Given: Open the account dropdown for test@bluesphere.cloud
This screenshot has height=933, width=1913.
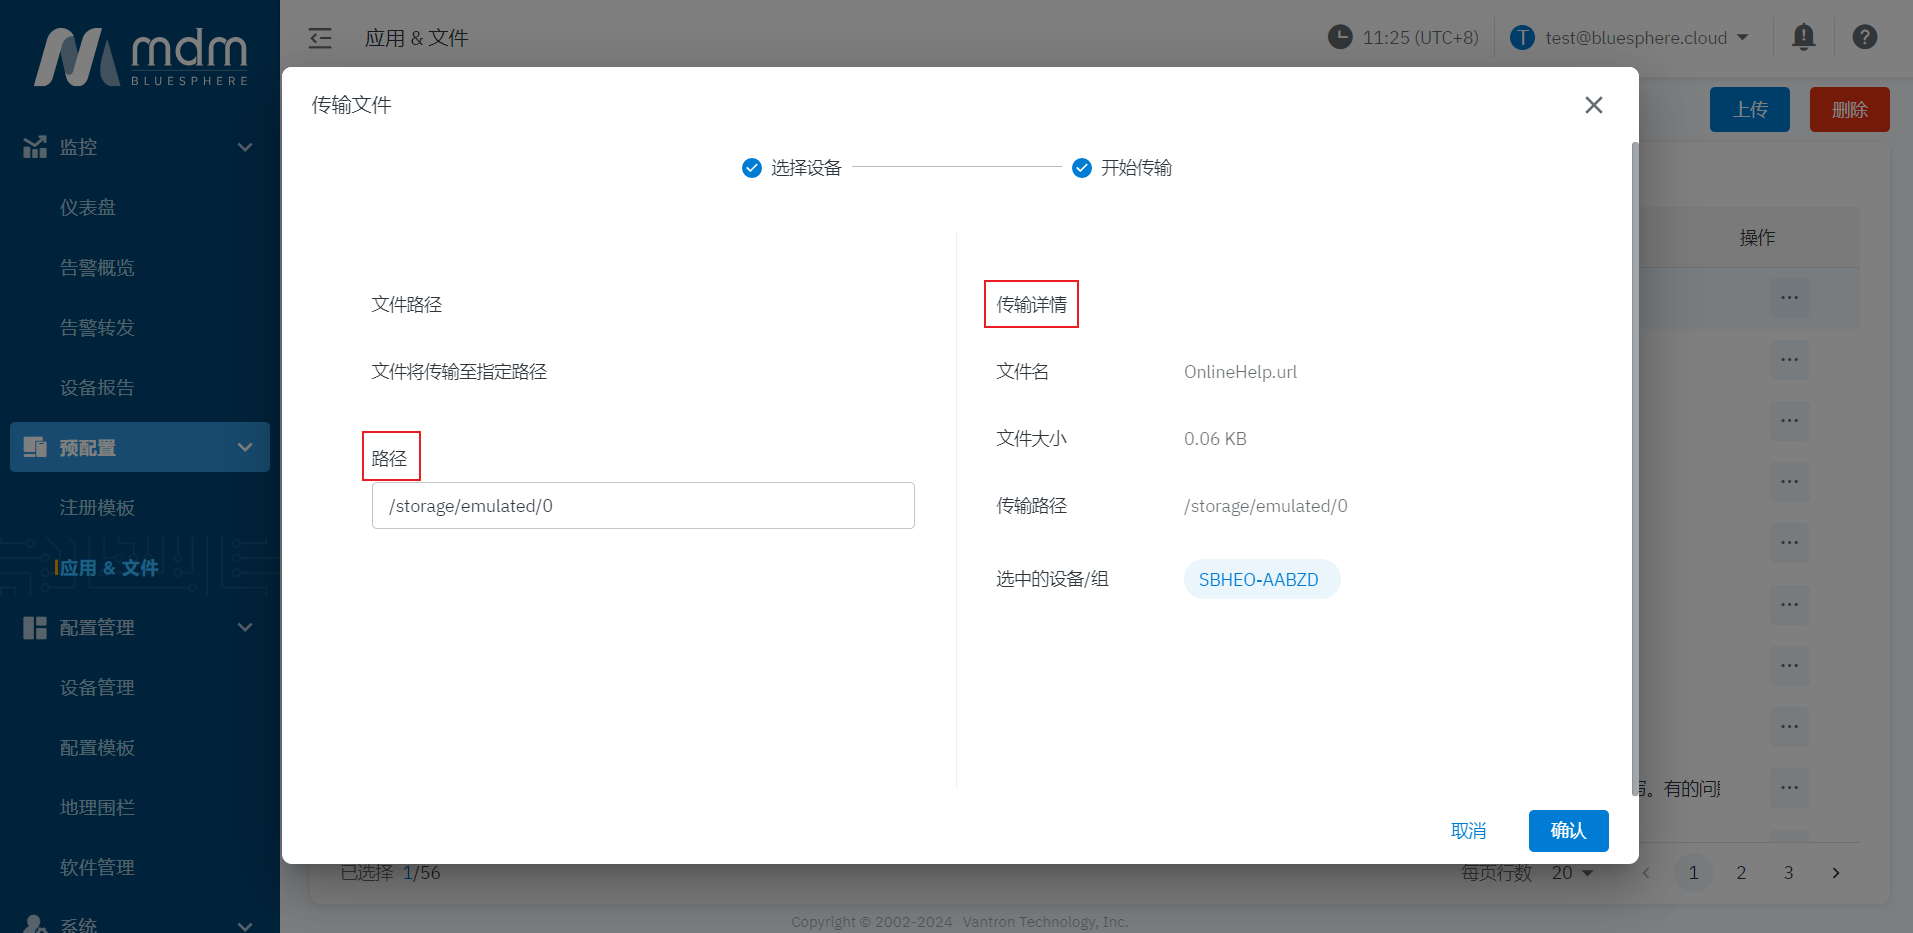Looking at the screenshot, I should point(1743,38).
